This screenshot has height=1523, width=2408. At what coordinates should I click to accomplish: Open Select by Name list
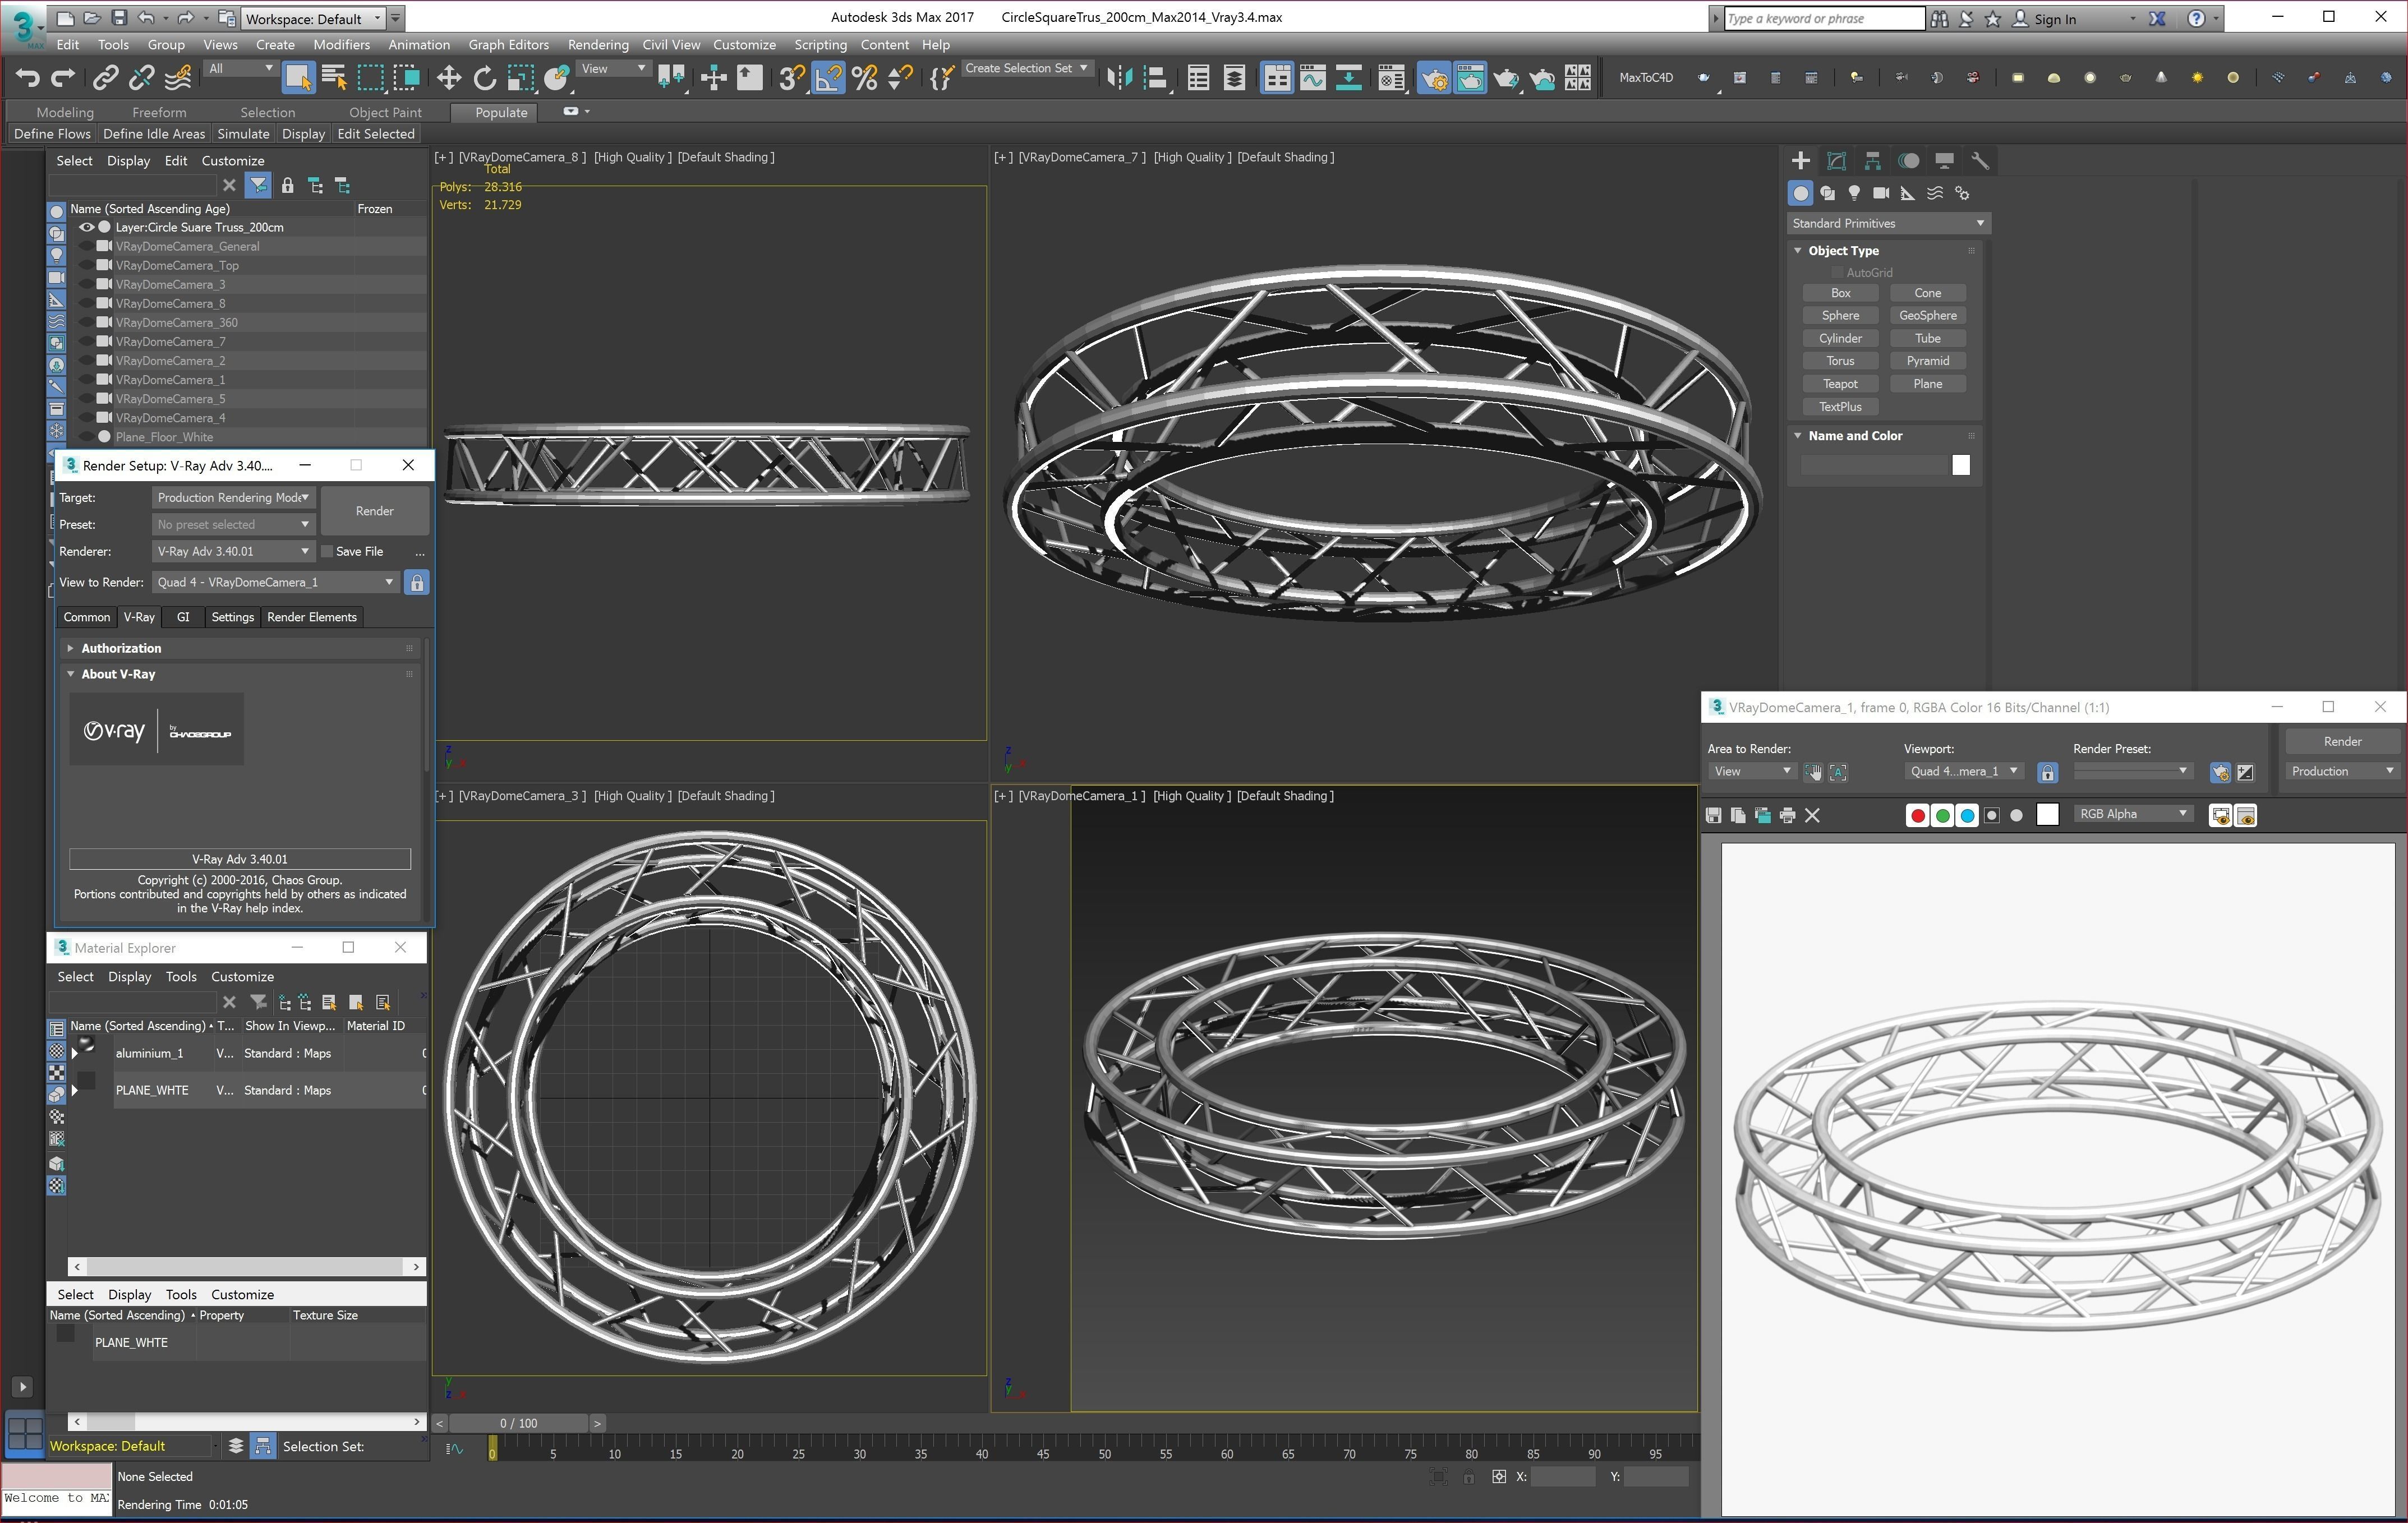coord(334,78)
